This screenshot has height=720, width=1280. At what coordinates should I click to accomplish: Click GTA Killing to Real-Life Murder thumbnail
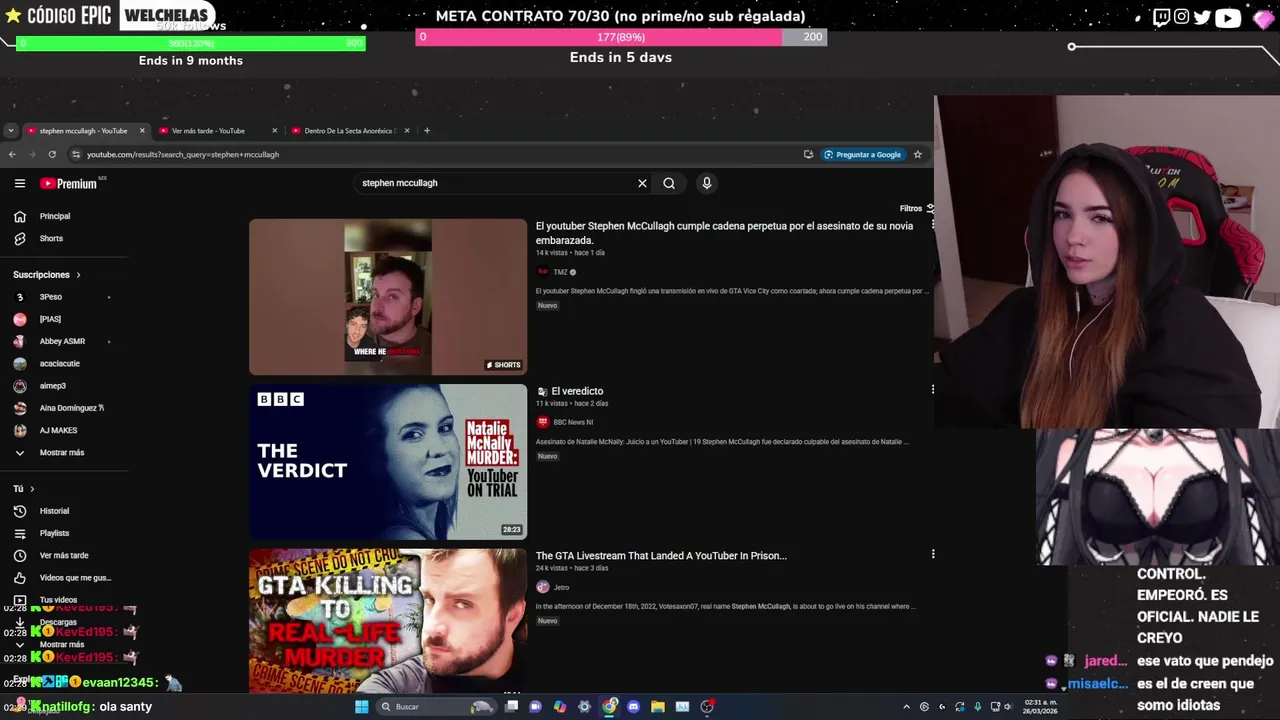tap(388, 620)
